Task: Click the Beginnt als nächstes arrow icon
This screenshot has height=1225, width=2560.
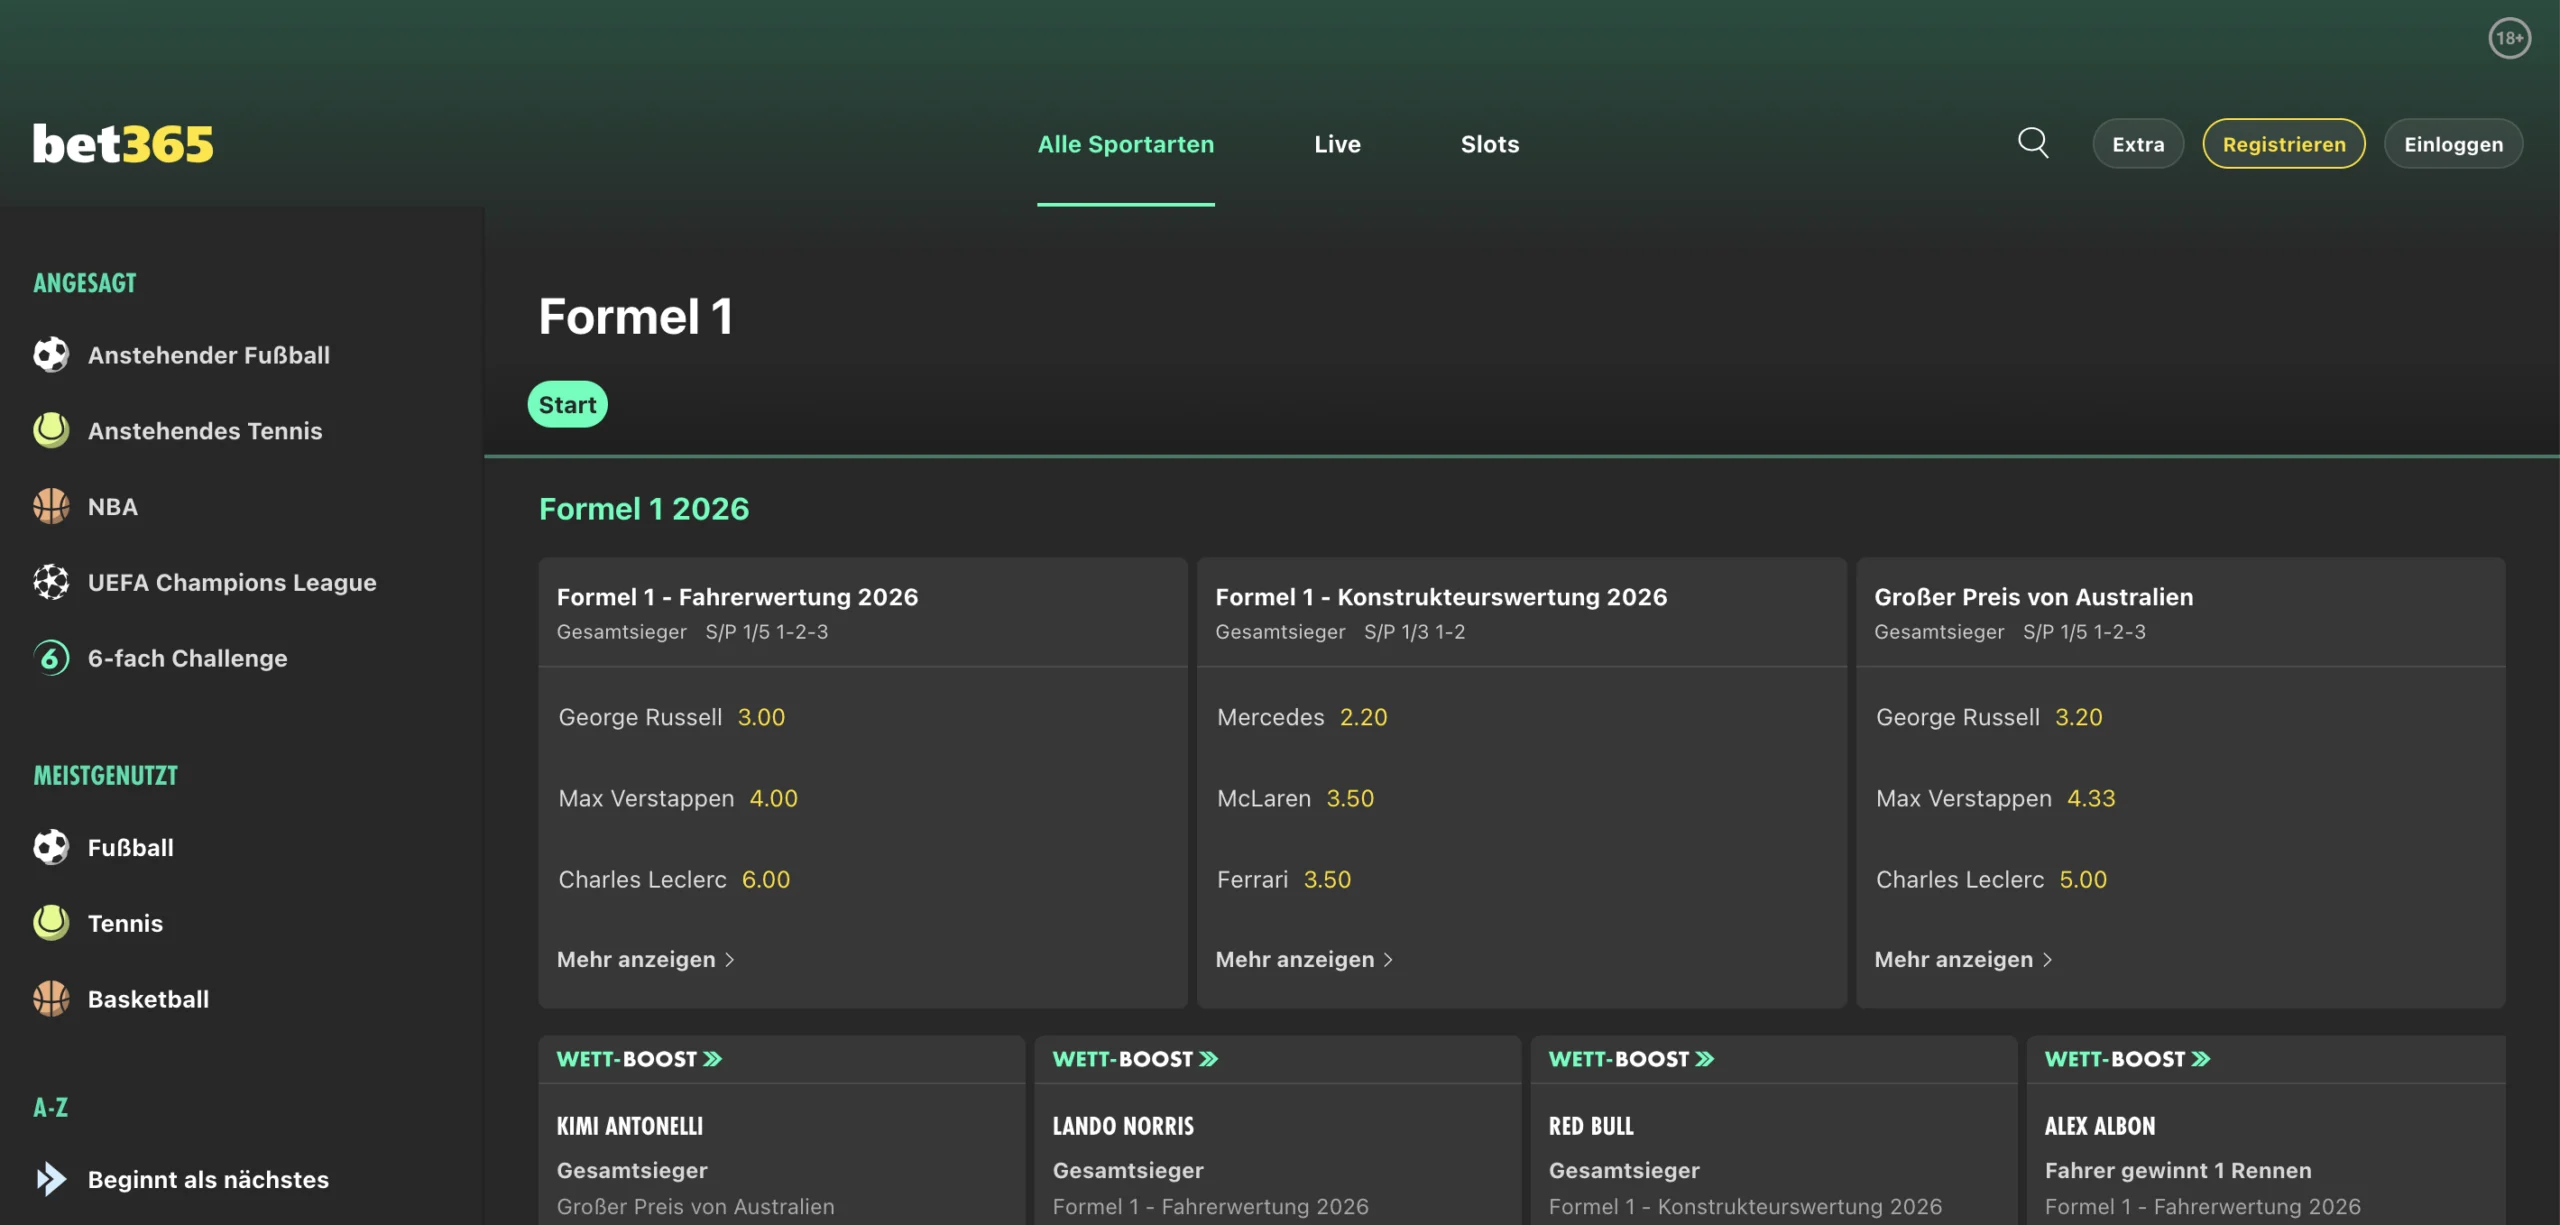Action: (51, 1179)
